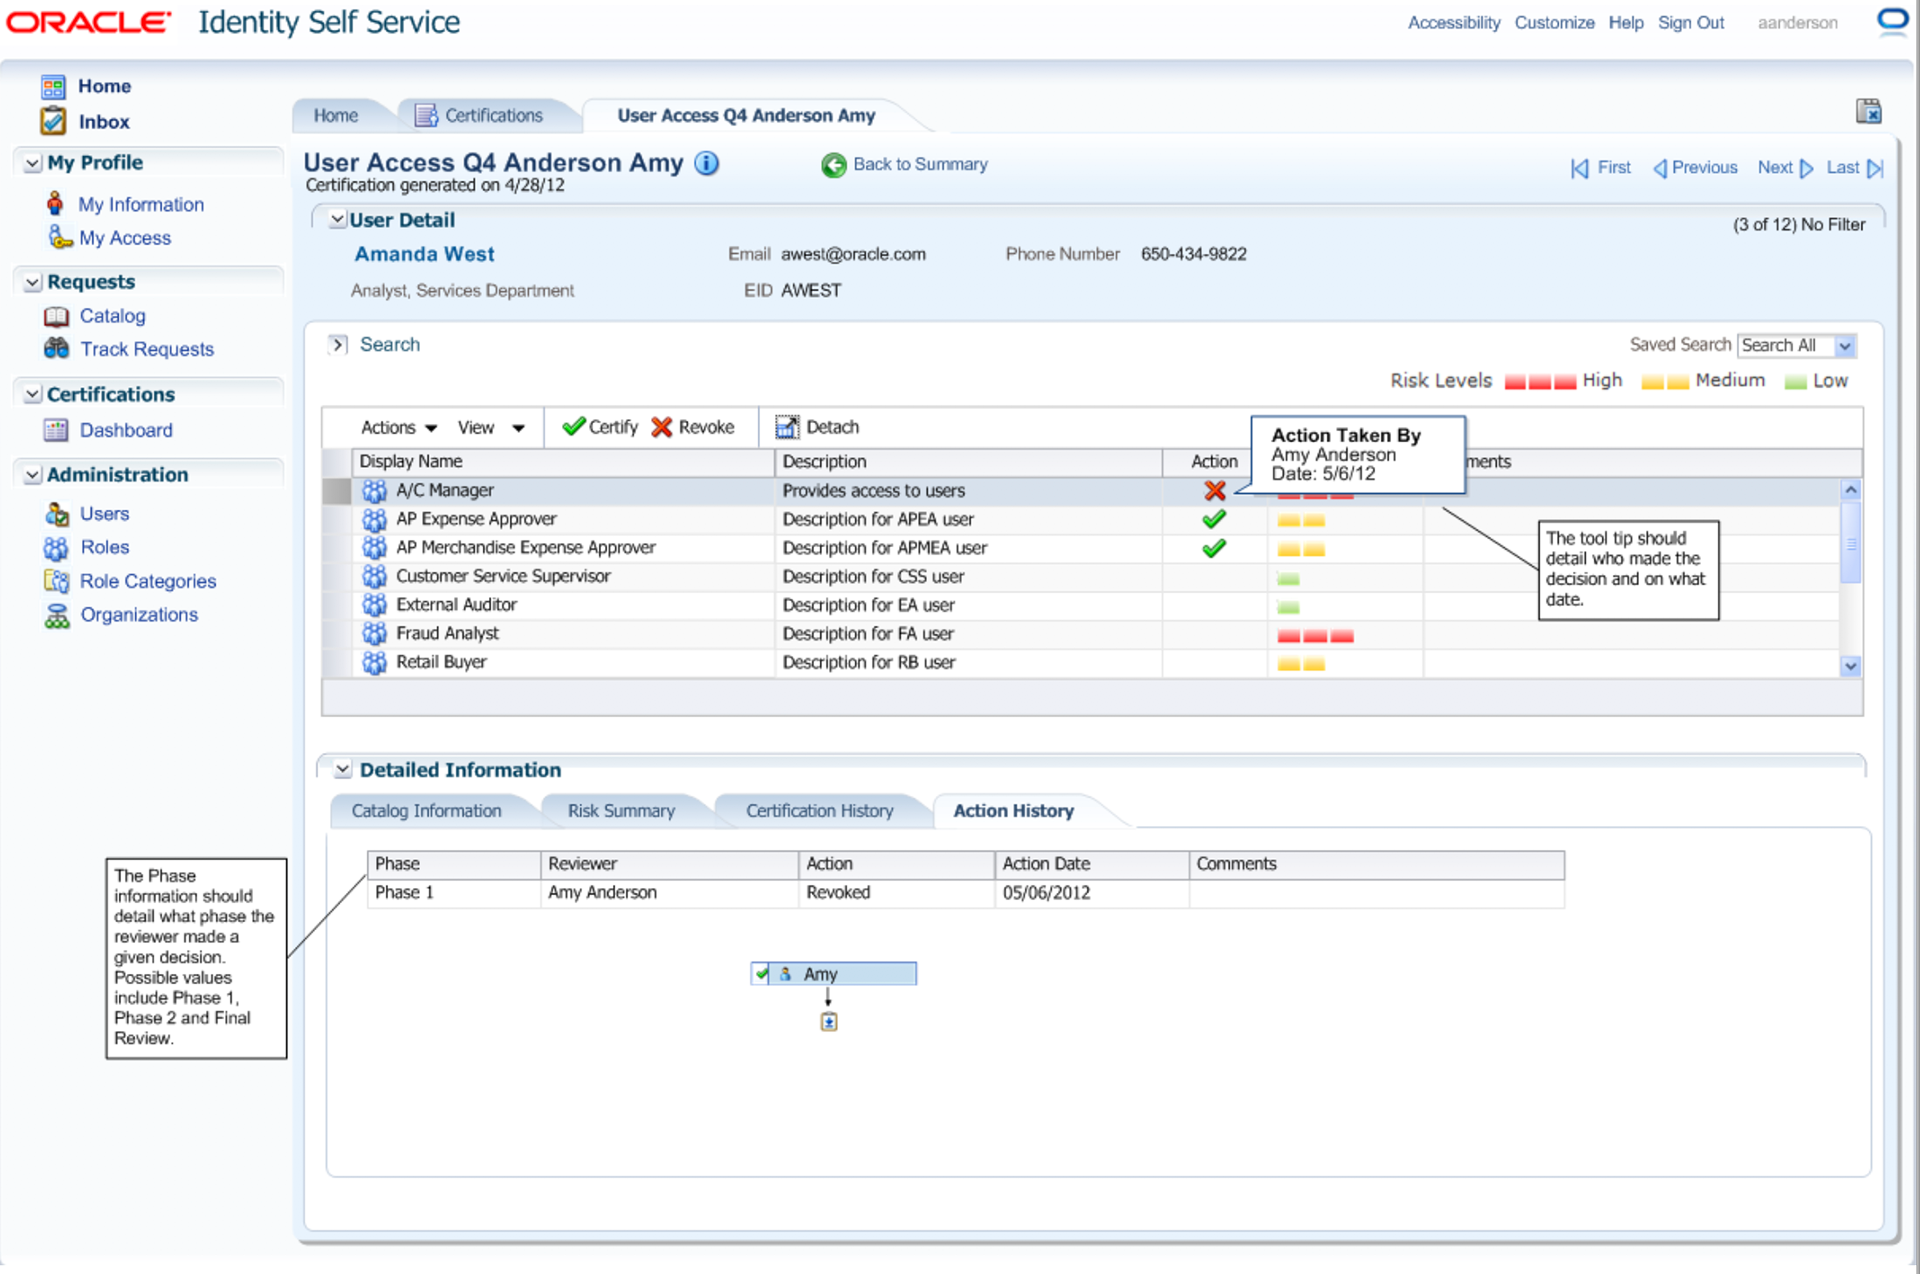Open the Saved Search combo box
The width and height of the screenshot is (1920, 1274).
(x=1797, y=346)
